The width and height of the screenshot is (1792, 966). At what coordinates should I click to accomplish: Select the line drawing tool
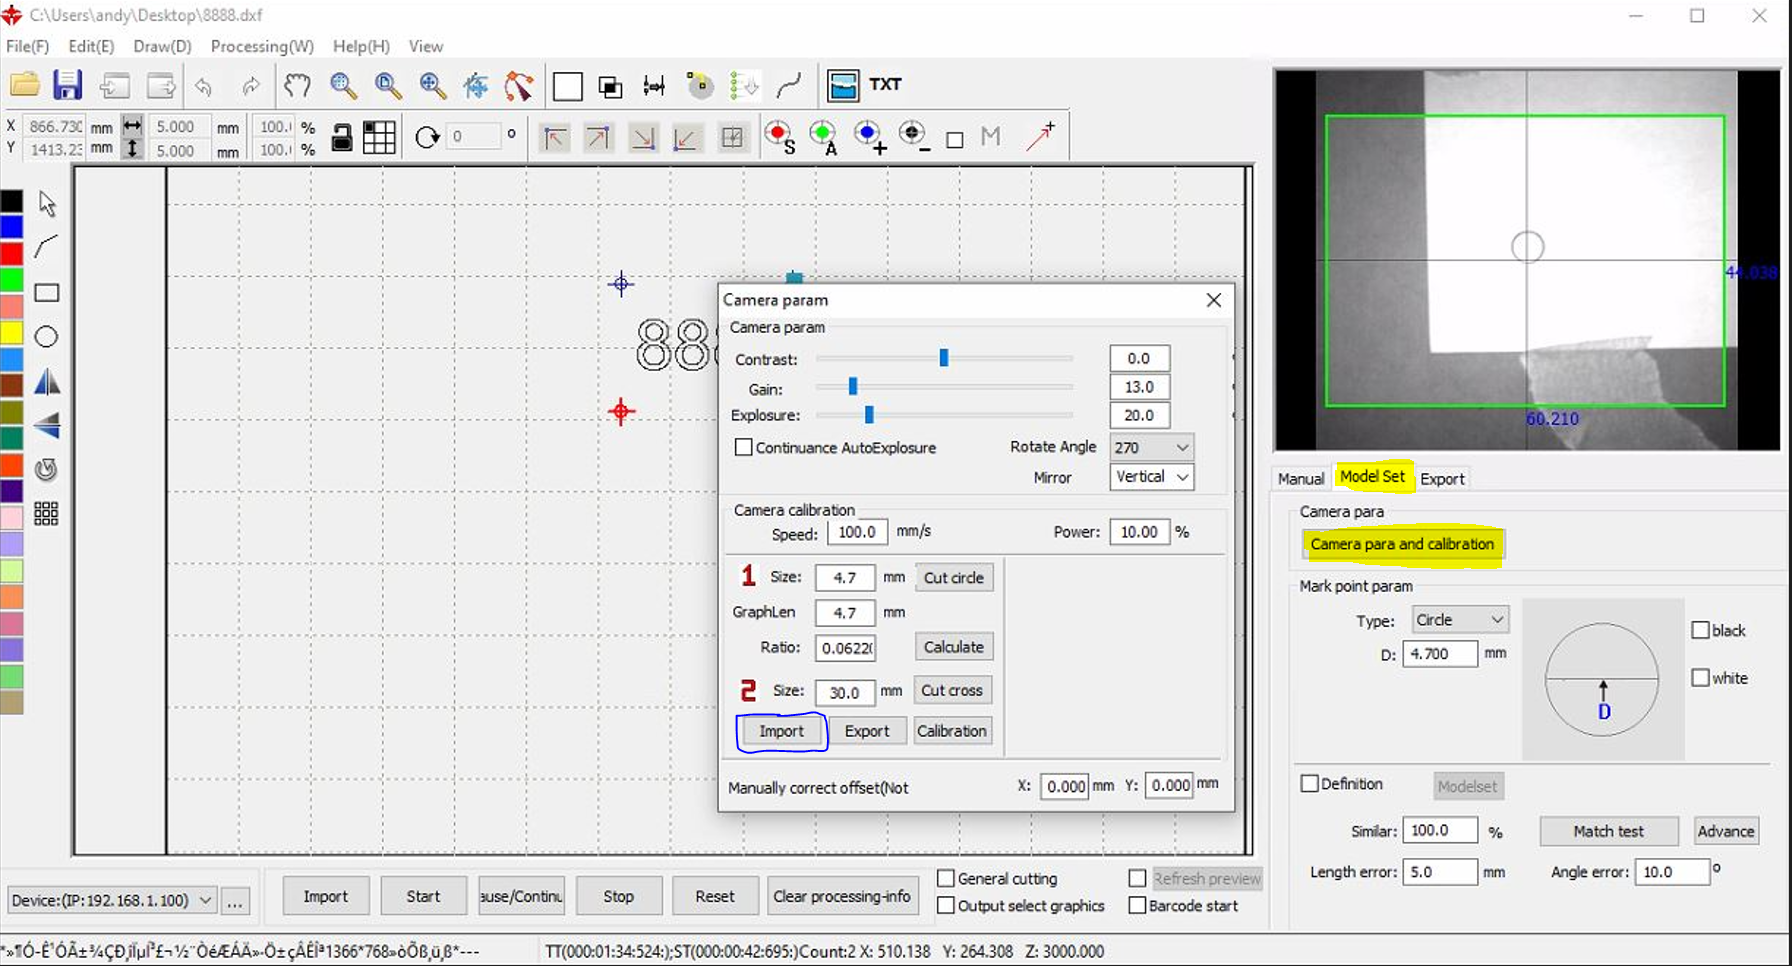[46, 247]
